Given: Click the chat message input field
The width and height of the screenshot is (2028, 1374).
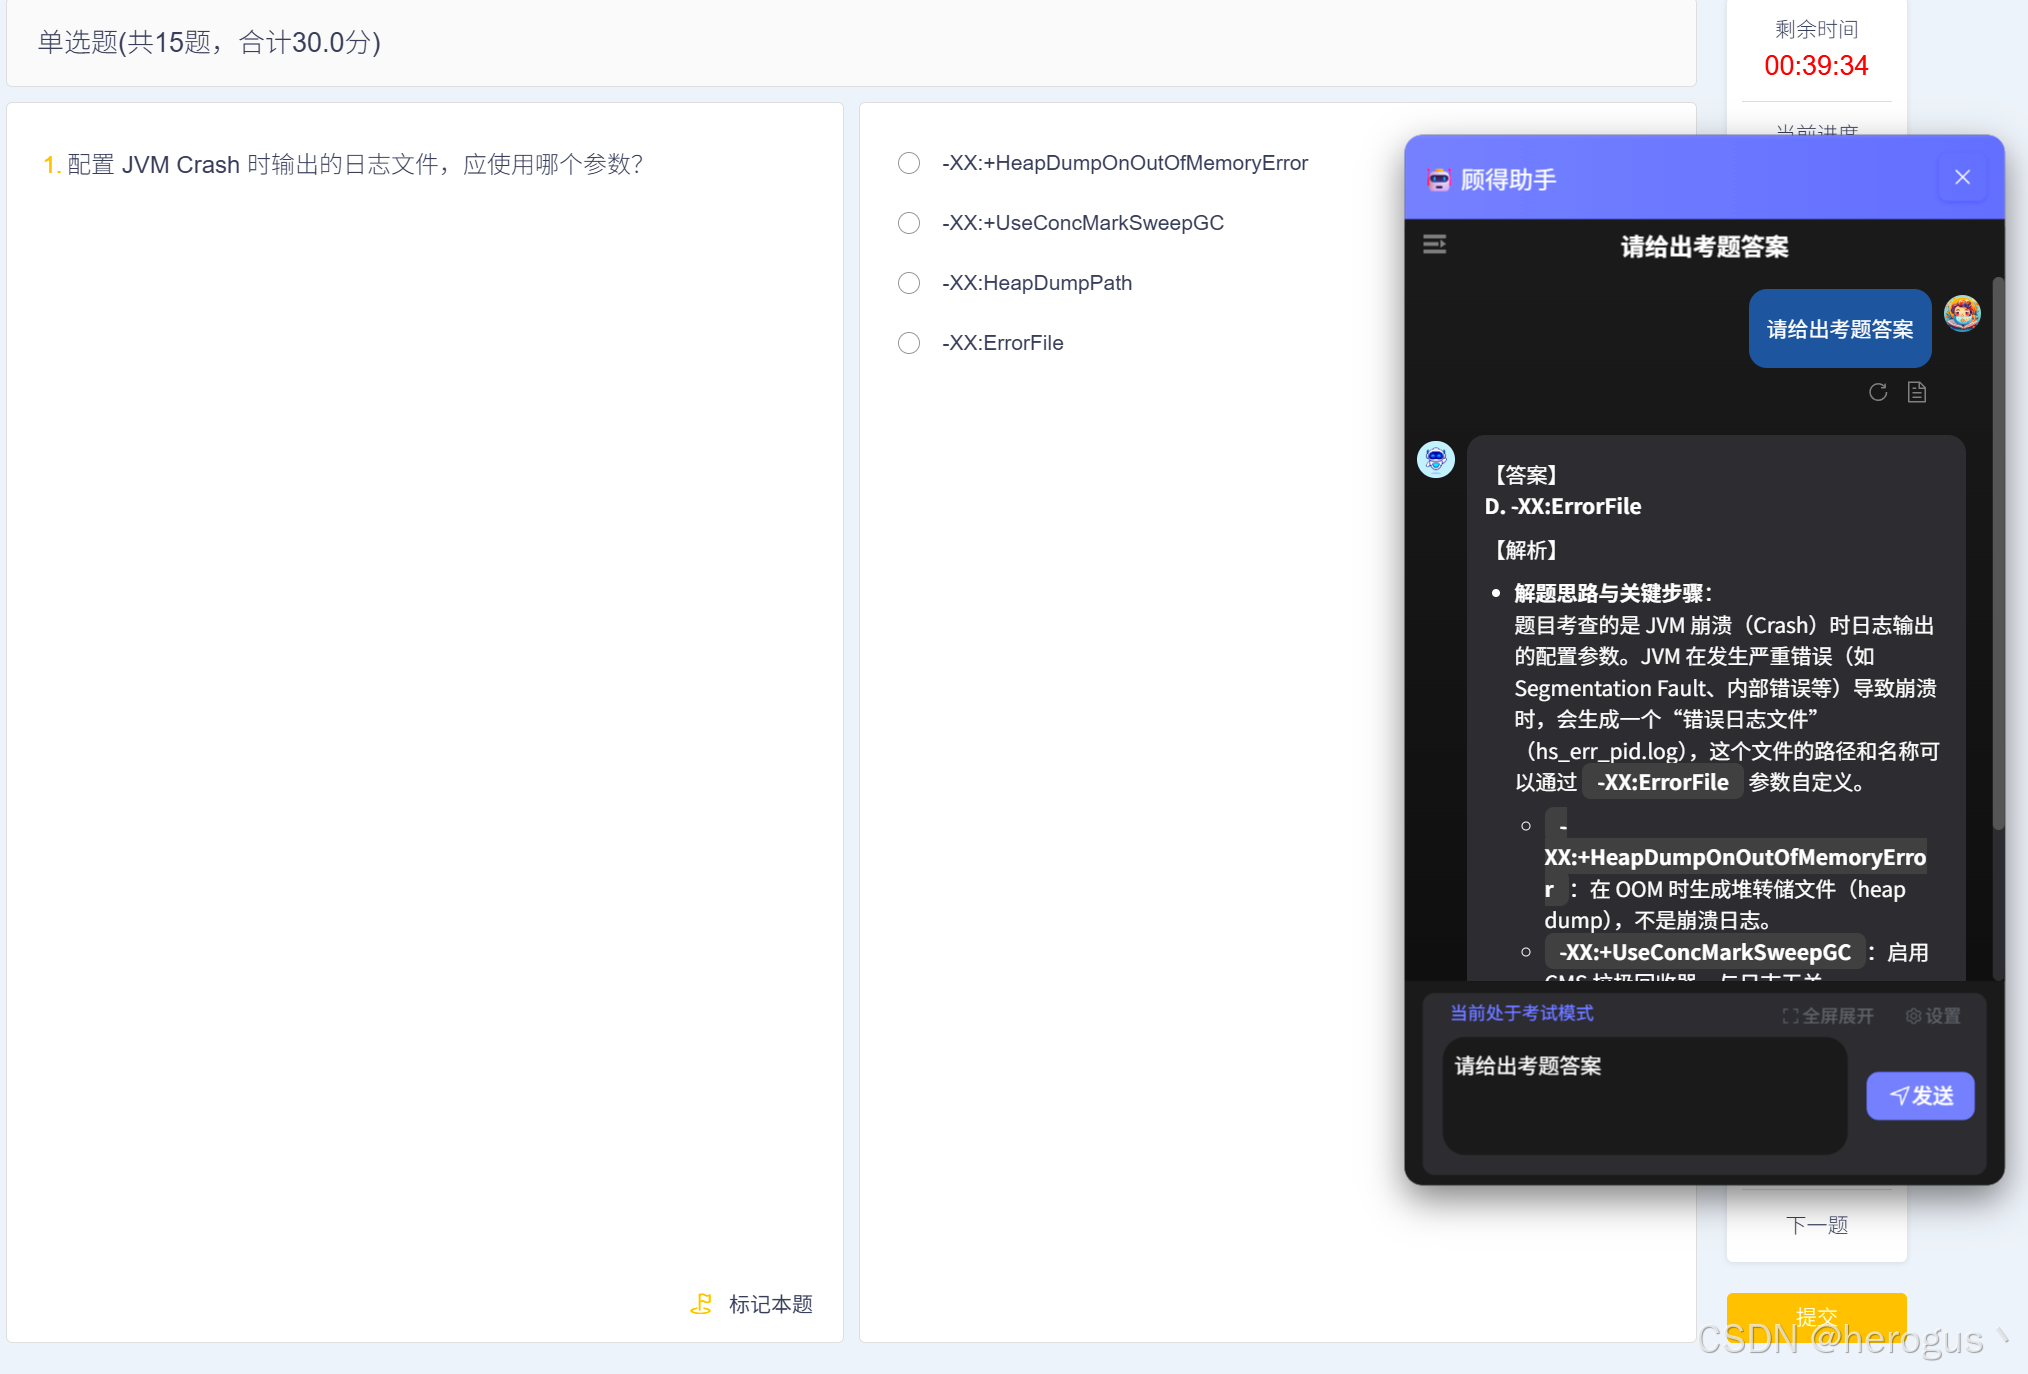Looking at the screenshot, I should [1643, 1095].
